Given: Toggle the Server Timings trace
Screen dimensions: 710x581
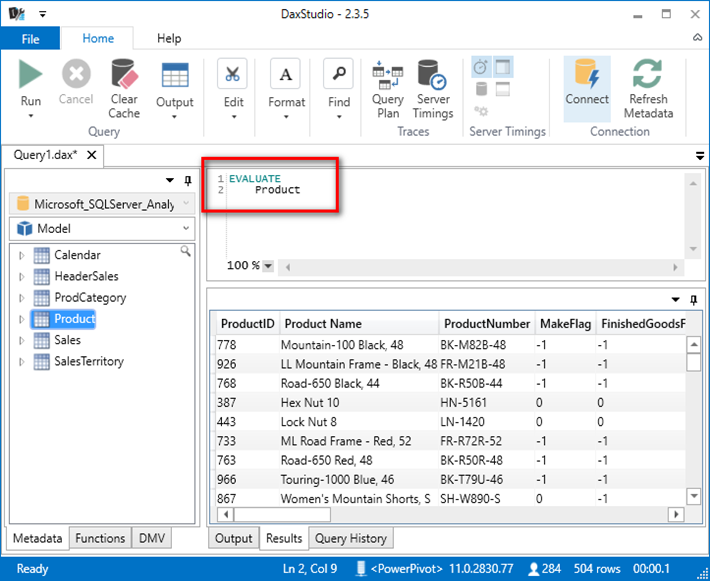Looking at the screenshot, I should pyautogui.click(x=433, y=89).
